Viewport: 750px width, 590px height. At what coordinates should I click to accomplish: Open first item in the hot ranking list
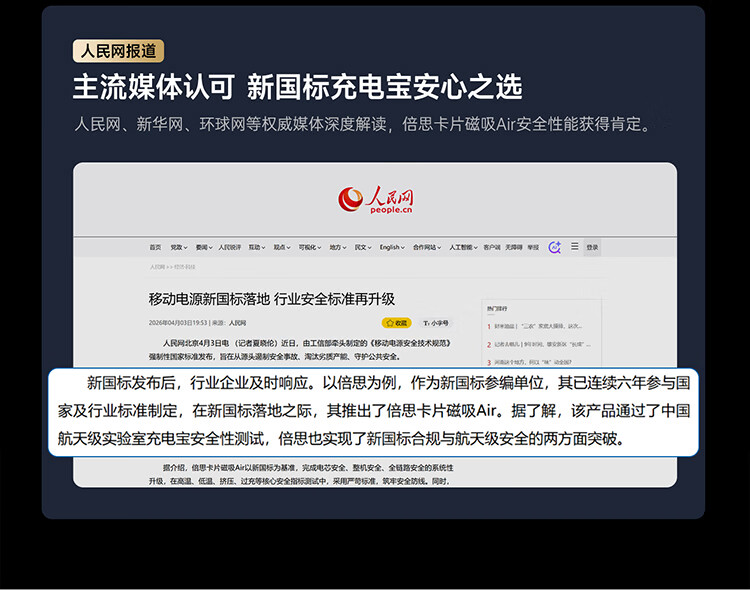[x=535, y=326]
